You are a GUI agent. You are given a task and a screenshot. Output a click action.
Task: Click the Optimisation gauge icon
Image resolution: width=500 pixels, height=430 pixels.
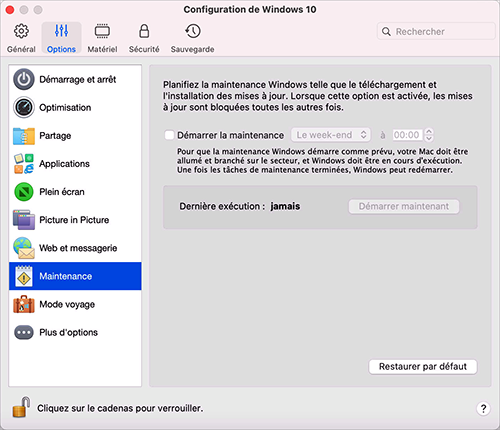click(x=24, y=107)
